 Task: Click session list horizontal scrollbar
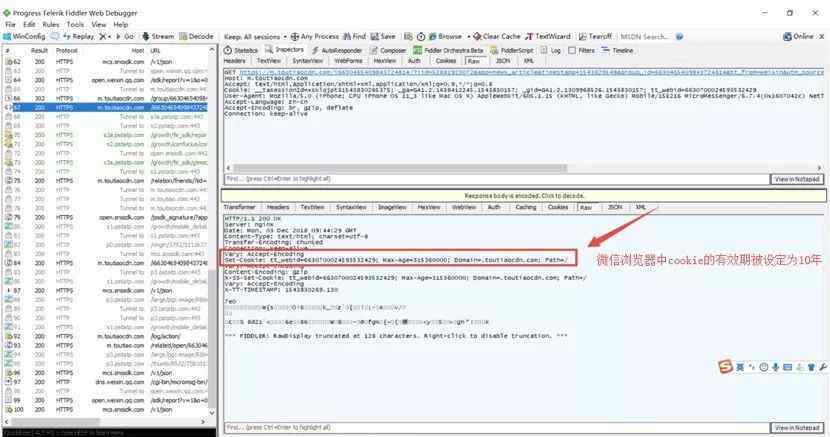(x=55, y=422)
